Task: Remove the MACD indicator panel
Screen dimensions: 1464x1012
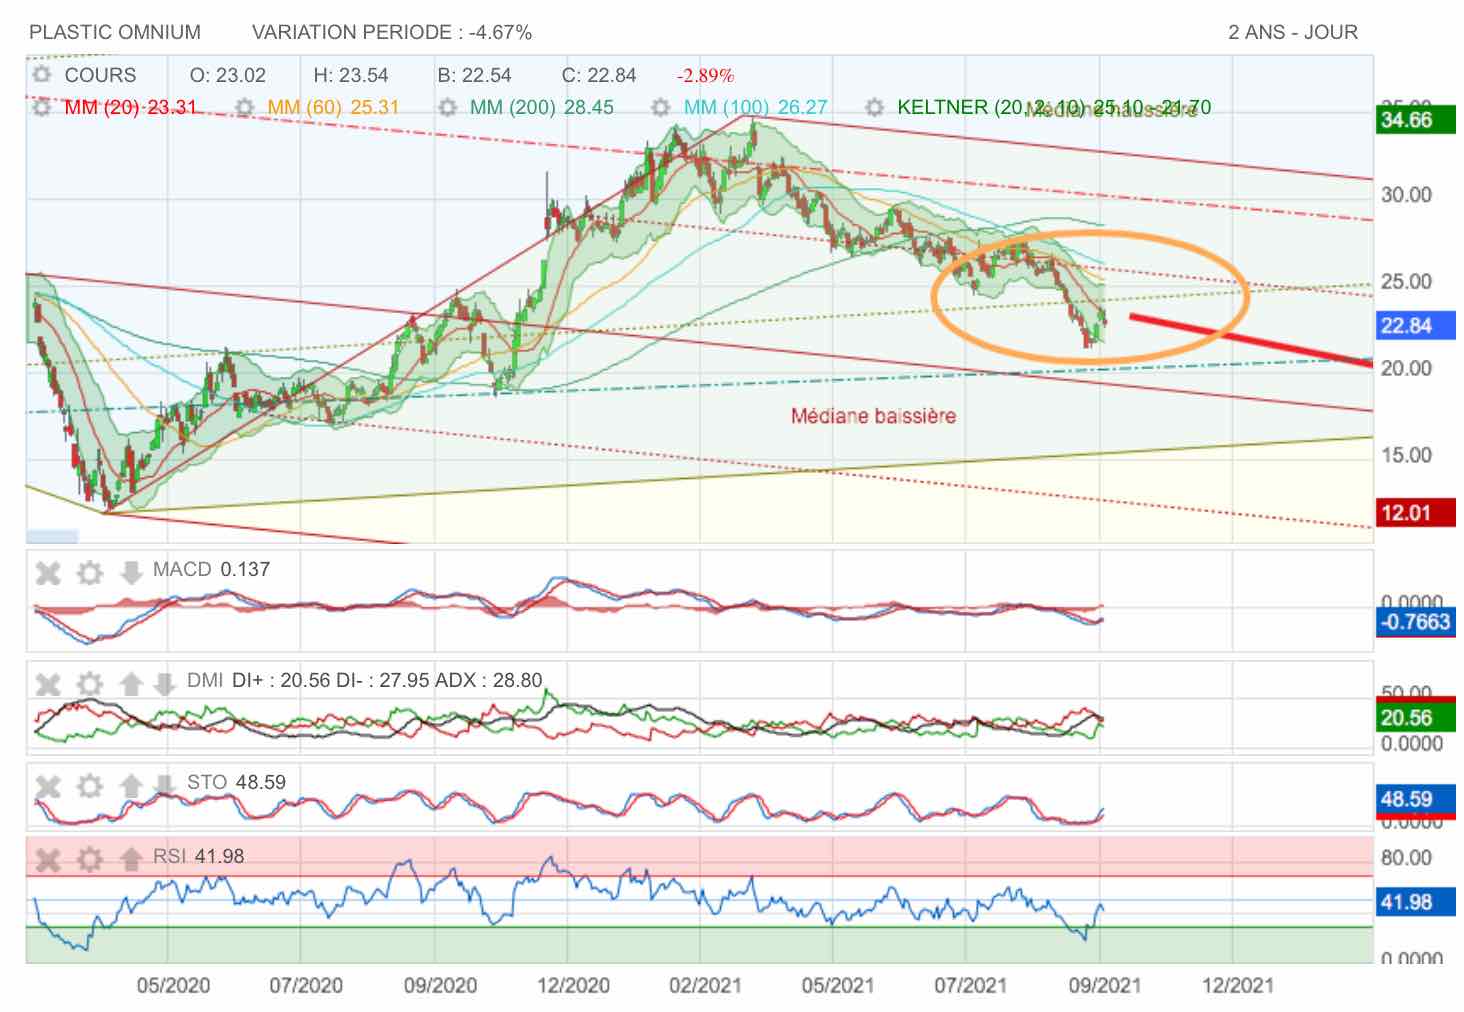Action: click(x=48, y=573)
